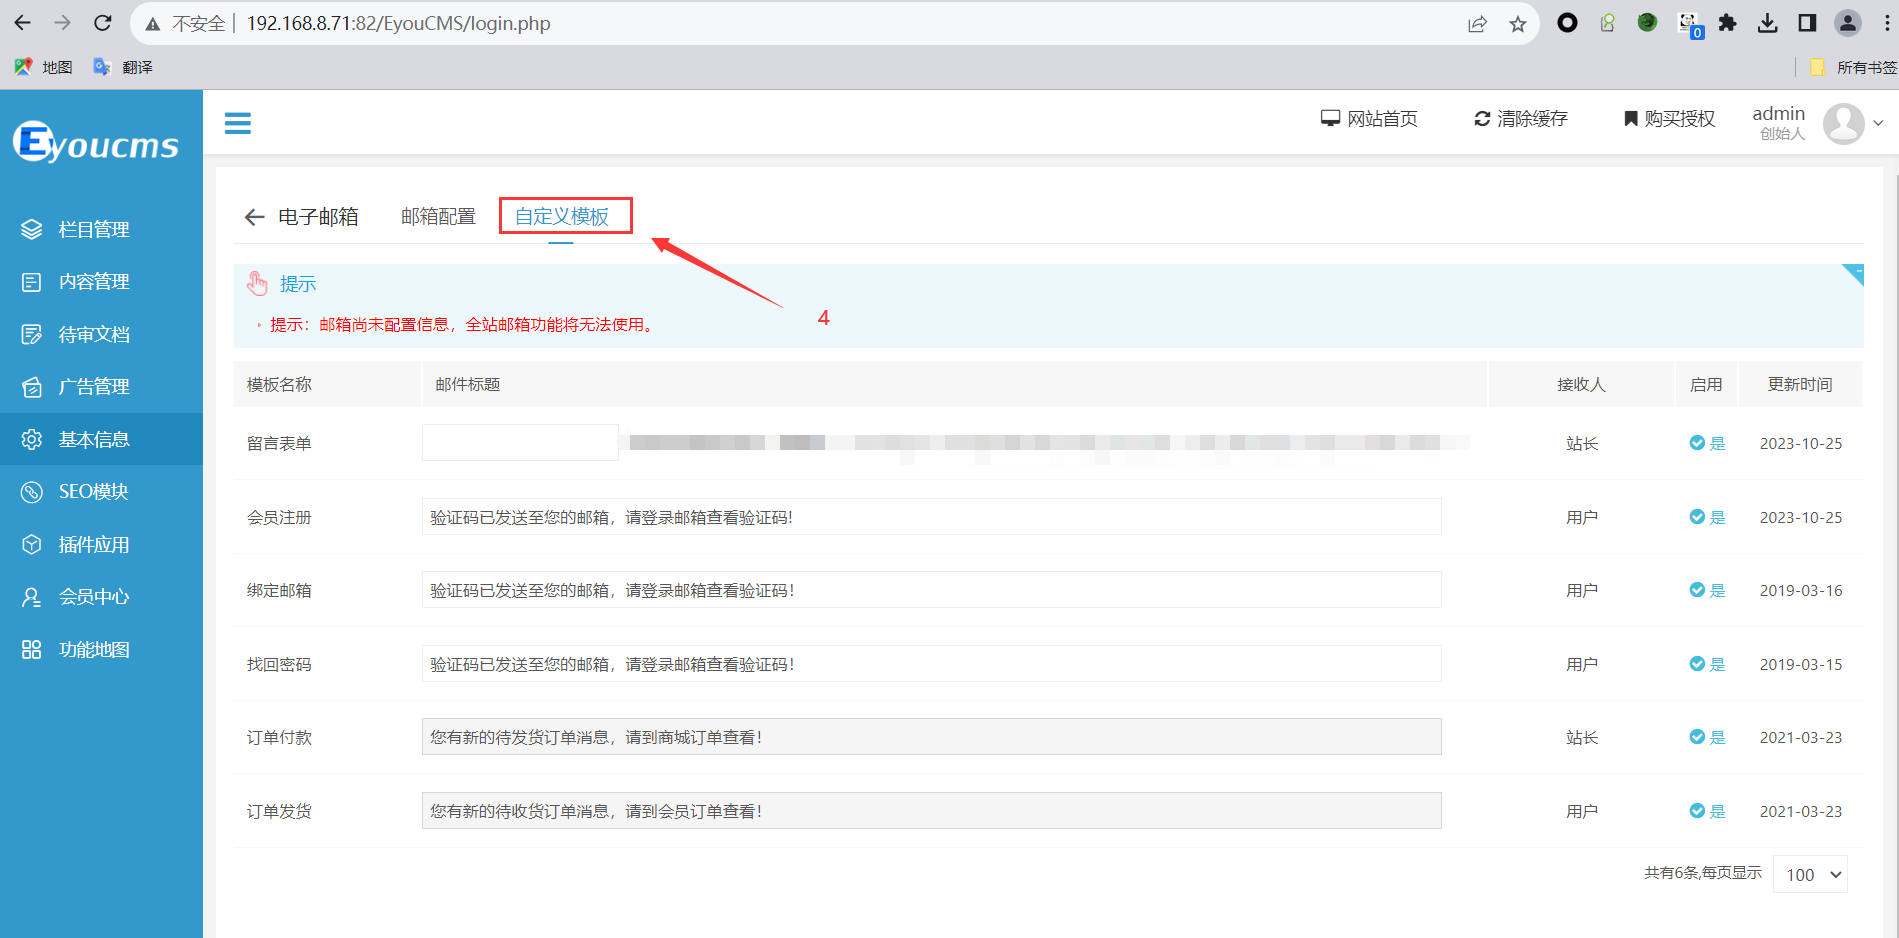Toggle 启用 for 留言表单 row
Image resolution: width=1899 pixels, height=938 pixels.
point(1707,443)
